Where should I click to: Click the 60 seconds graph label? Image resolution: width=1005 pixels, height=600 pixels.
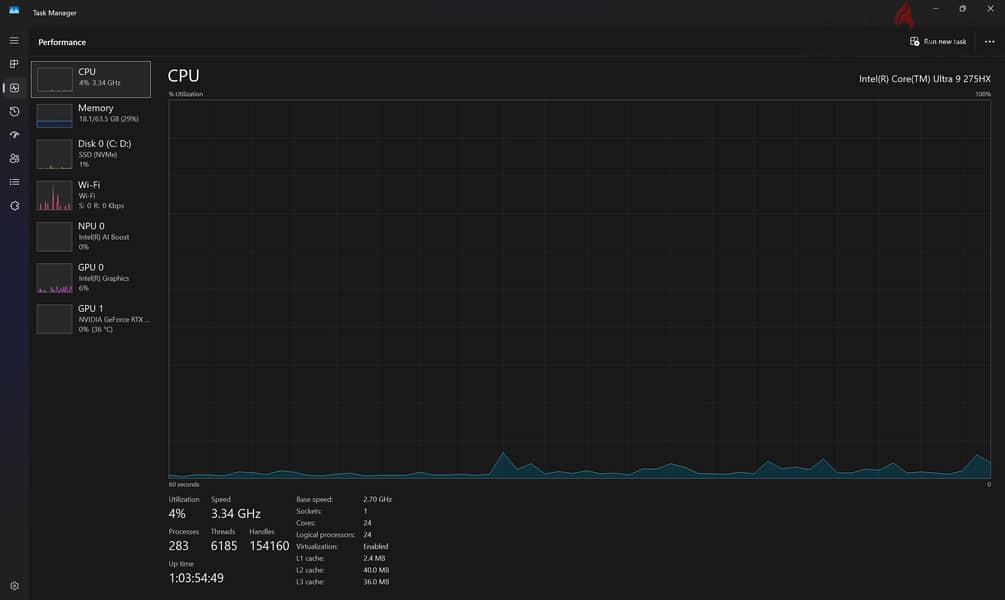point(184,485)
